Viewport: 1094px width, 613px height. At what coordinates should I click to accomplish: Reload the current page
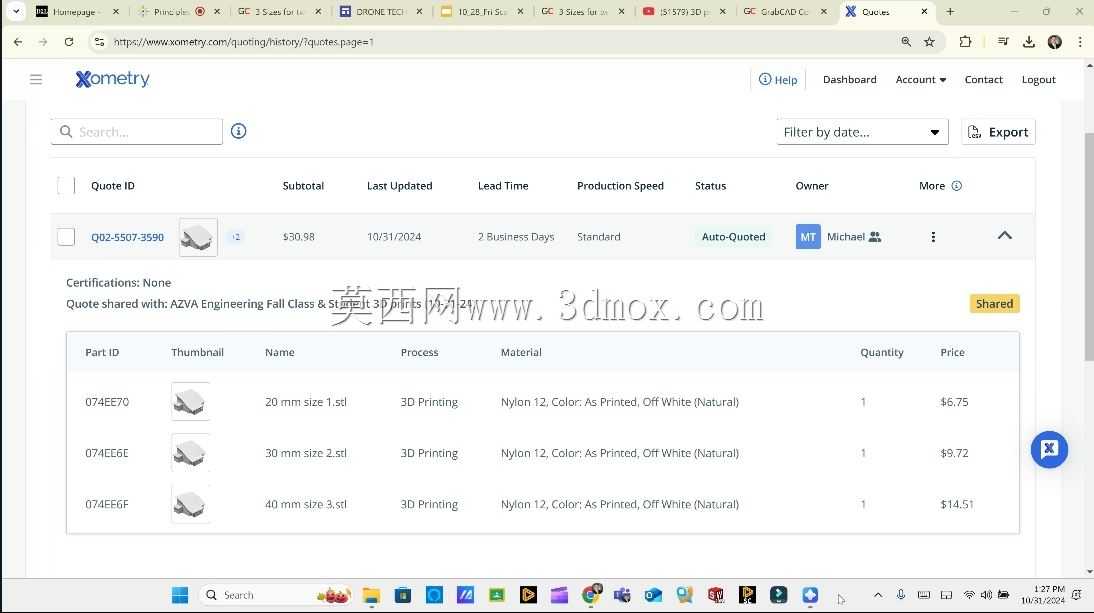click(x=68, y=42)
